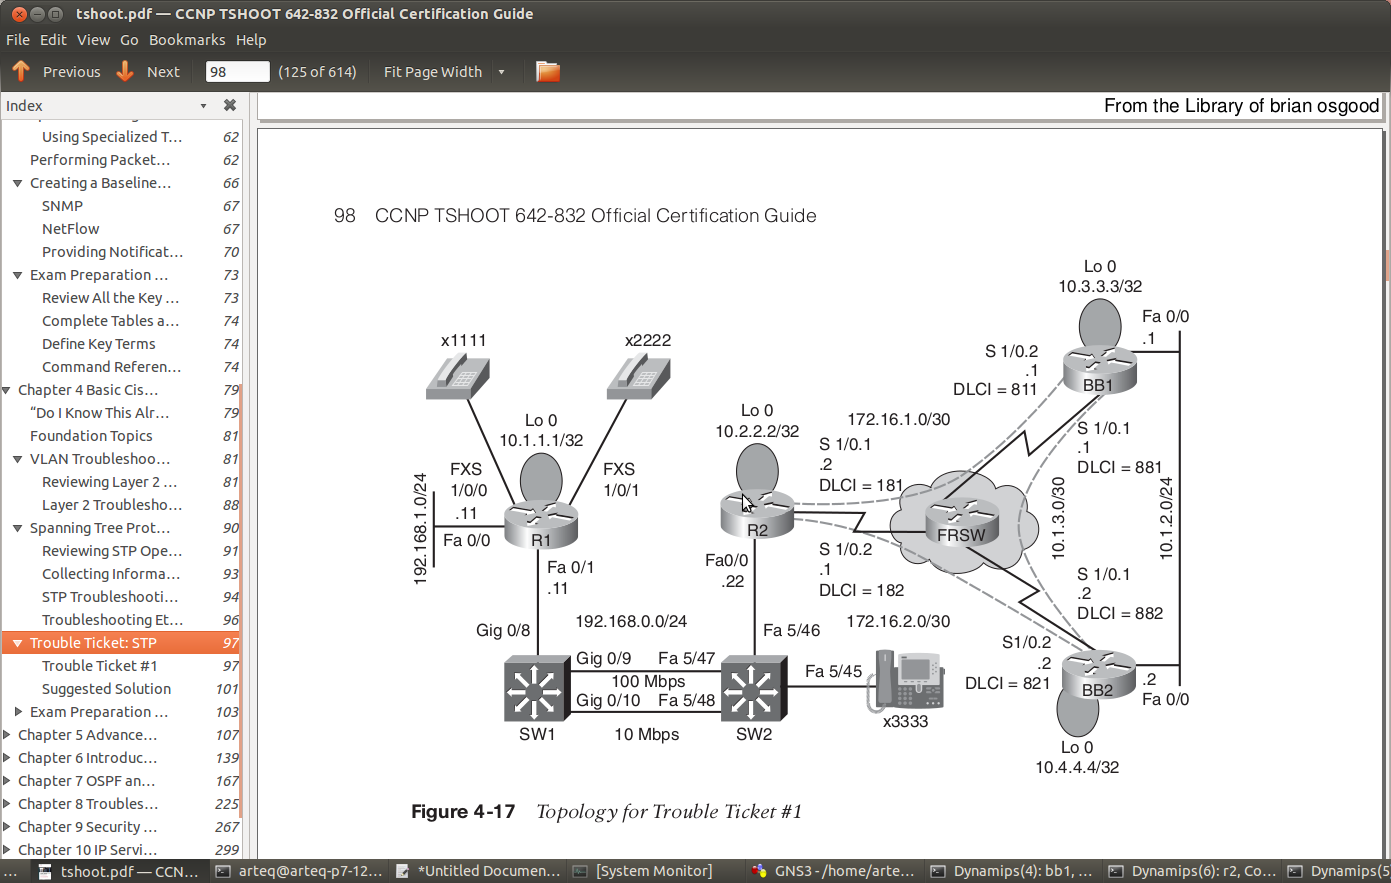The image size is (1391, 883).
Task: Expand the Chapter 5 Advanced section
Action: tap(7, 735)
